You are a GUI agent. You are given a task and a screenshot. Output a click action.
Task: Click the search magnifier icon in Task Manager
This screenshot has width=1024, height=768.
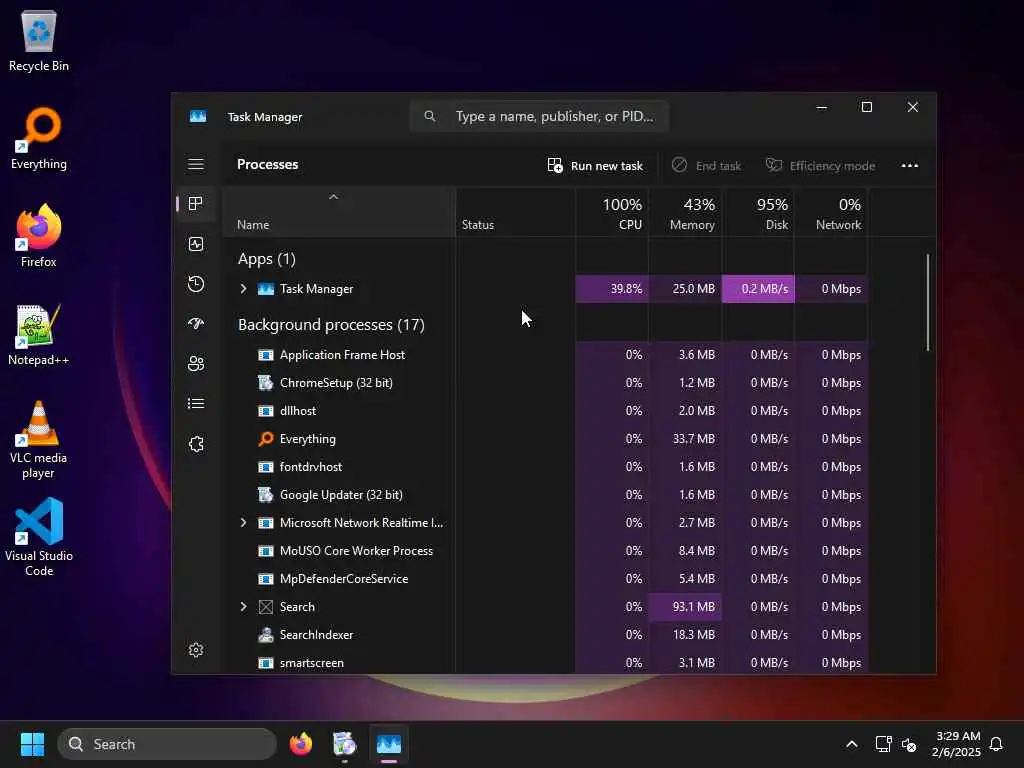(x=430, y=116)
